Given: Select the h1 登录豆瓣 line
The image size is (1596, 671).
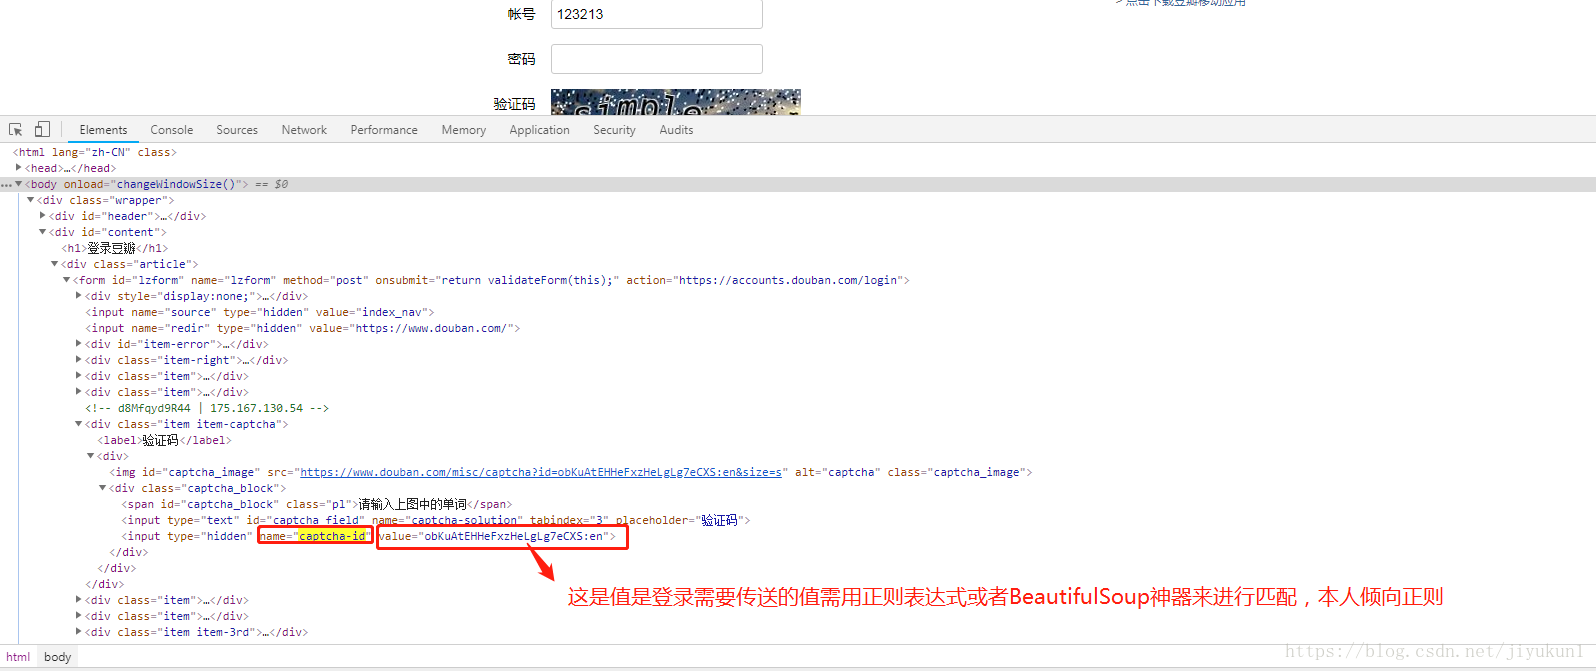Looking at the screenshot, I should point(115,248).
